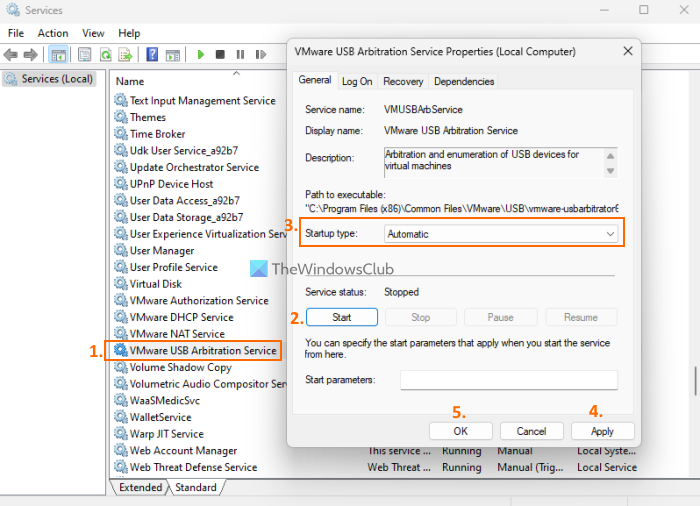Click the gear icon beside User Manager
The image size is (700, 506).
tap(121, 250)
